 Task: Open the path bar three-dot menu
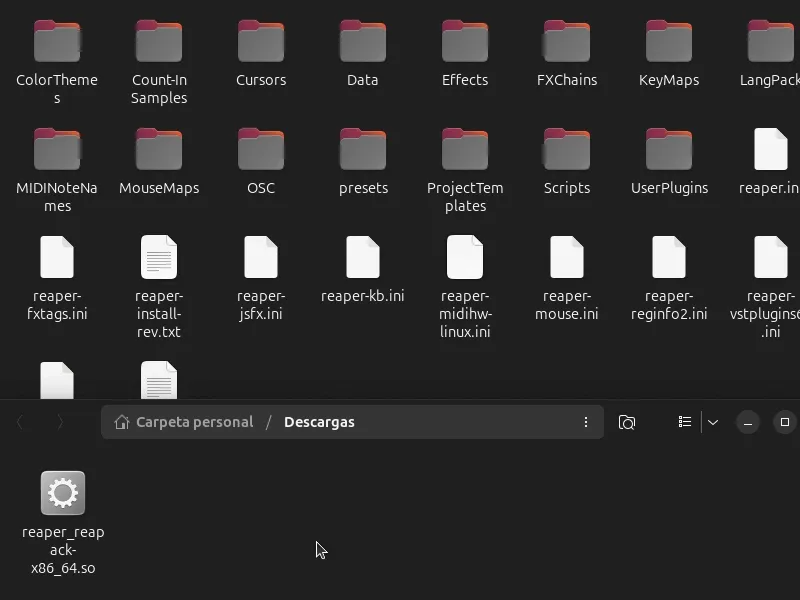[586, 422]
